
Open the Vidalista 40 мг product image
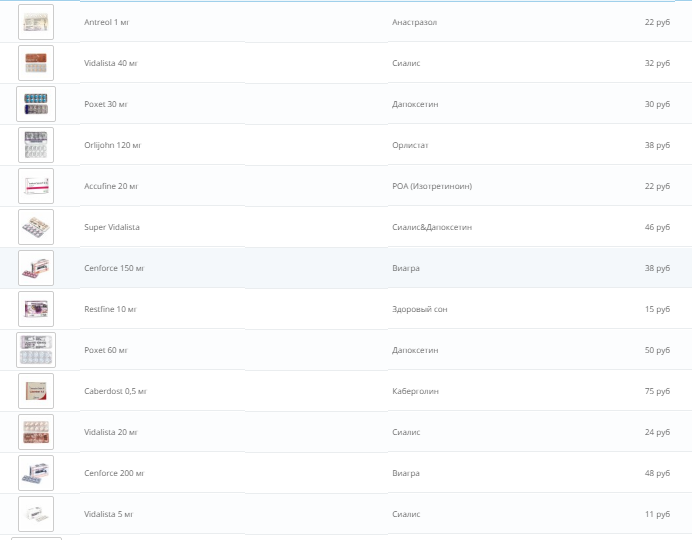[36, 63]
